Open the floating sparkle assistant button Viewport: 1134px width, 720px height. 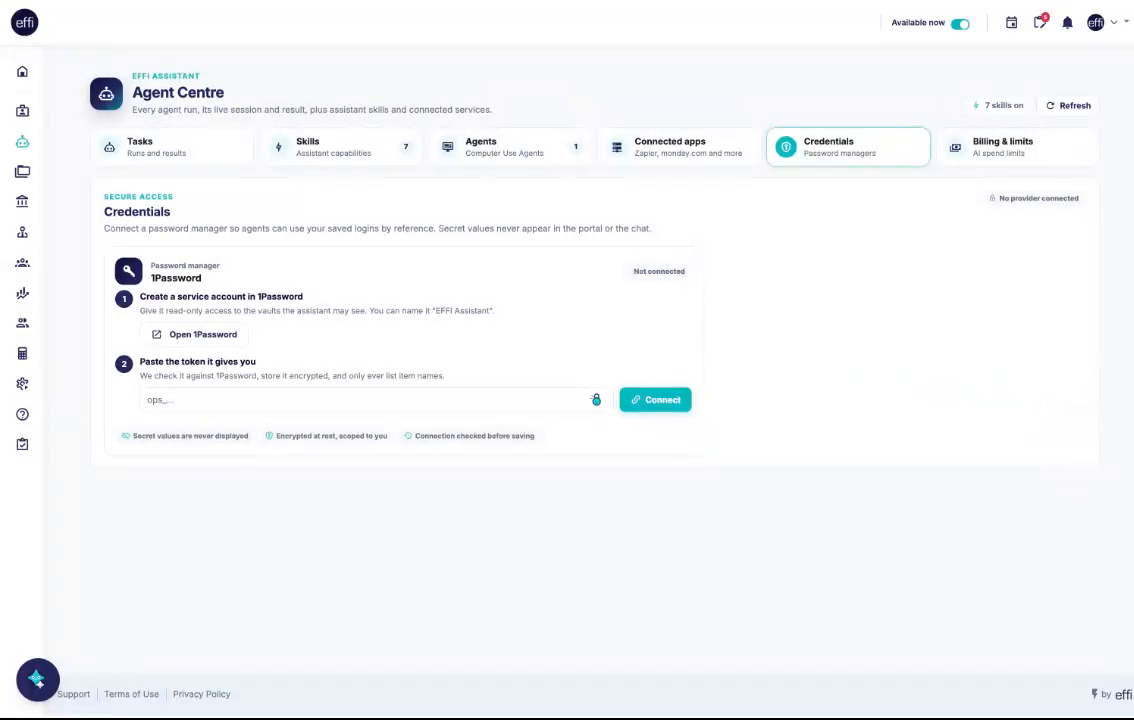38,680
